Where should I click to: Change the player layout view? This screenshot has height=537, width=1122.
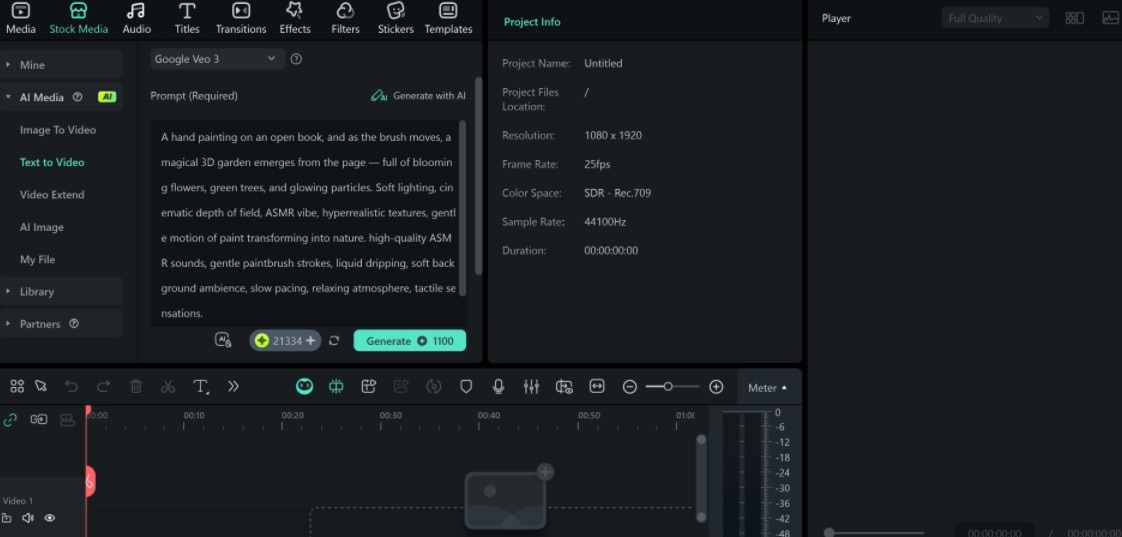[x=1074, y=18]
